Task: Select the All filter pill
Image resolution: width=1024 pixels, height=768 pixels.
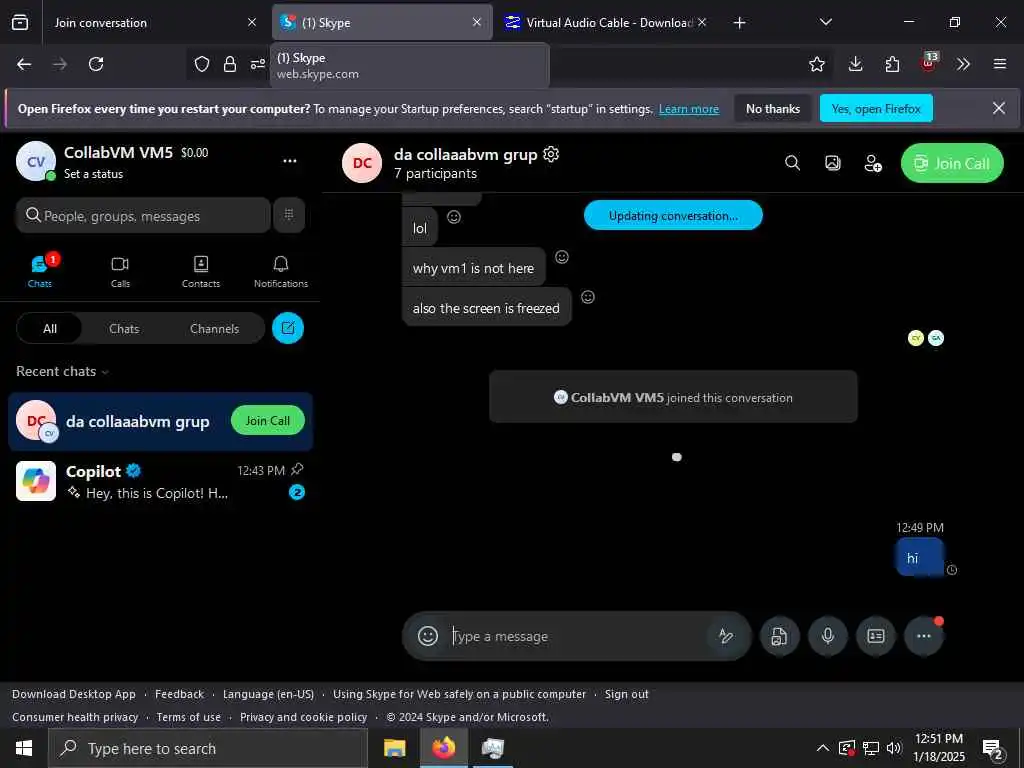Action: [50, 328]
